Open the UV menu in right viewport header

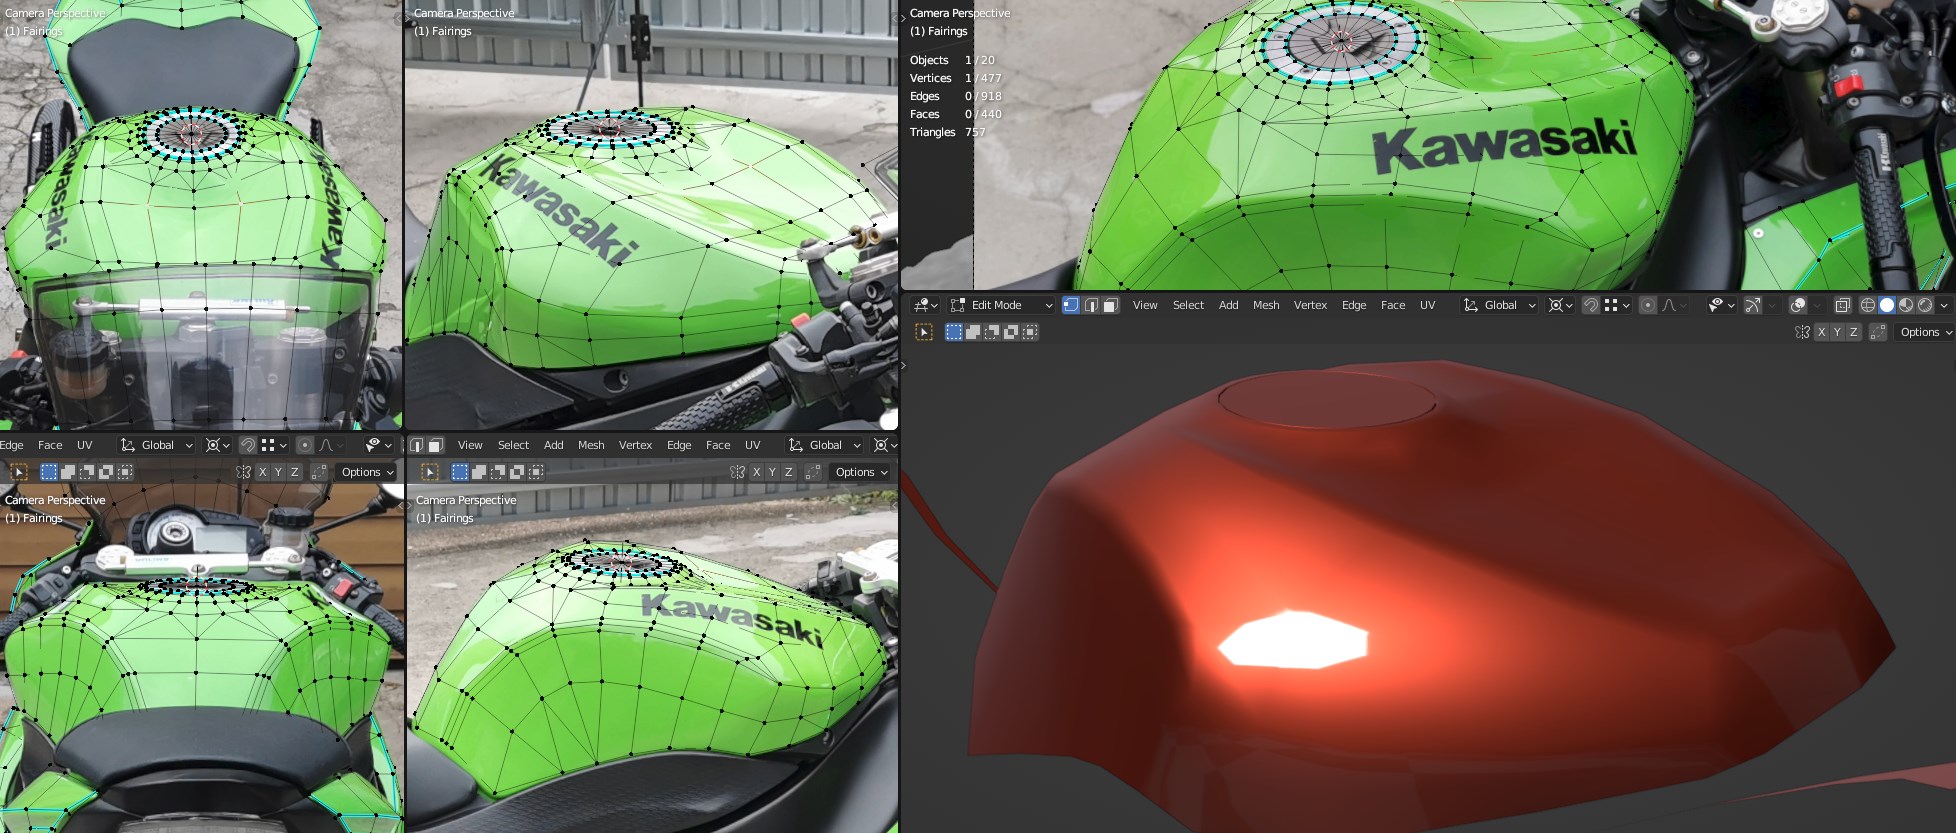coord(1427,305)
